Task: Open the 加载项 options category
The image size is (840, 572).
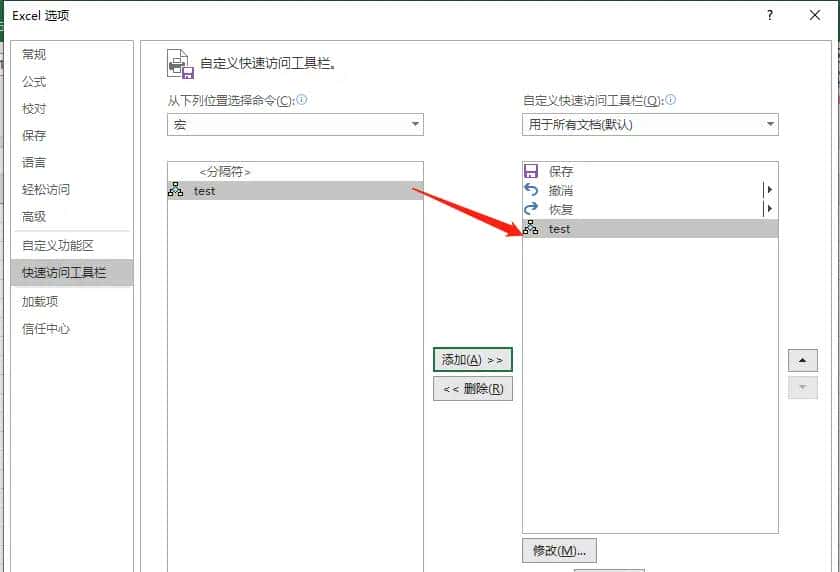Action: [72, 302]
